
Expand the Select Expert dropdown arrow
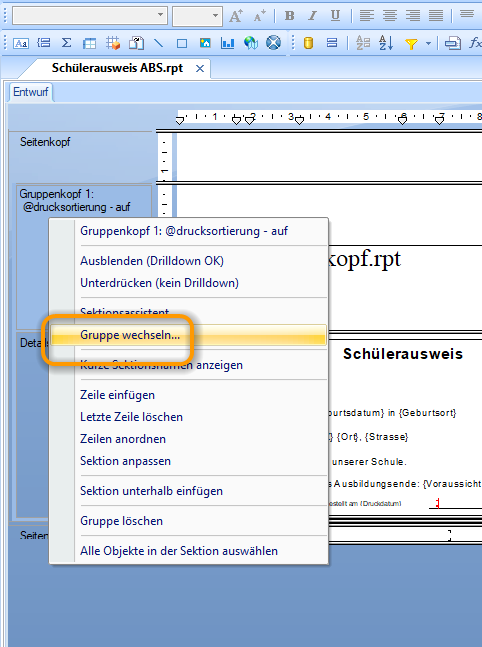(428, 43)
